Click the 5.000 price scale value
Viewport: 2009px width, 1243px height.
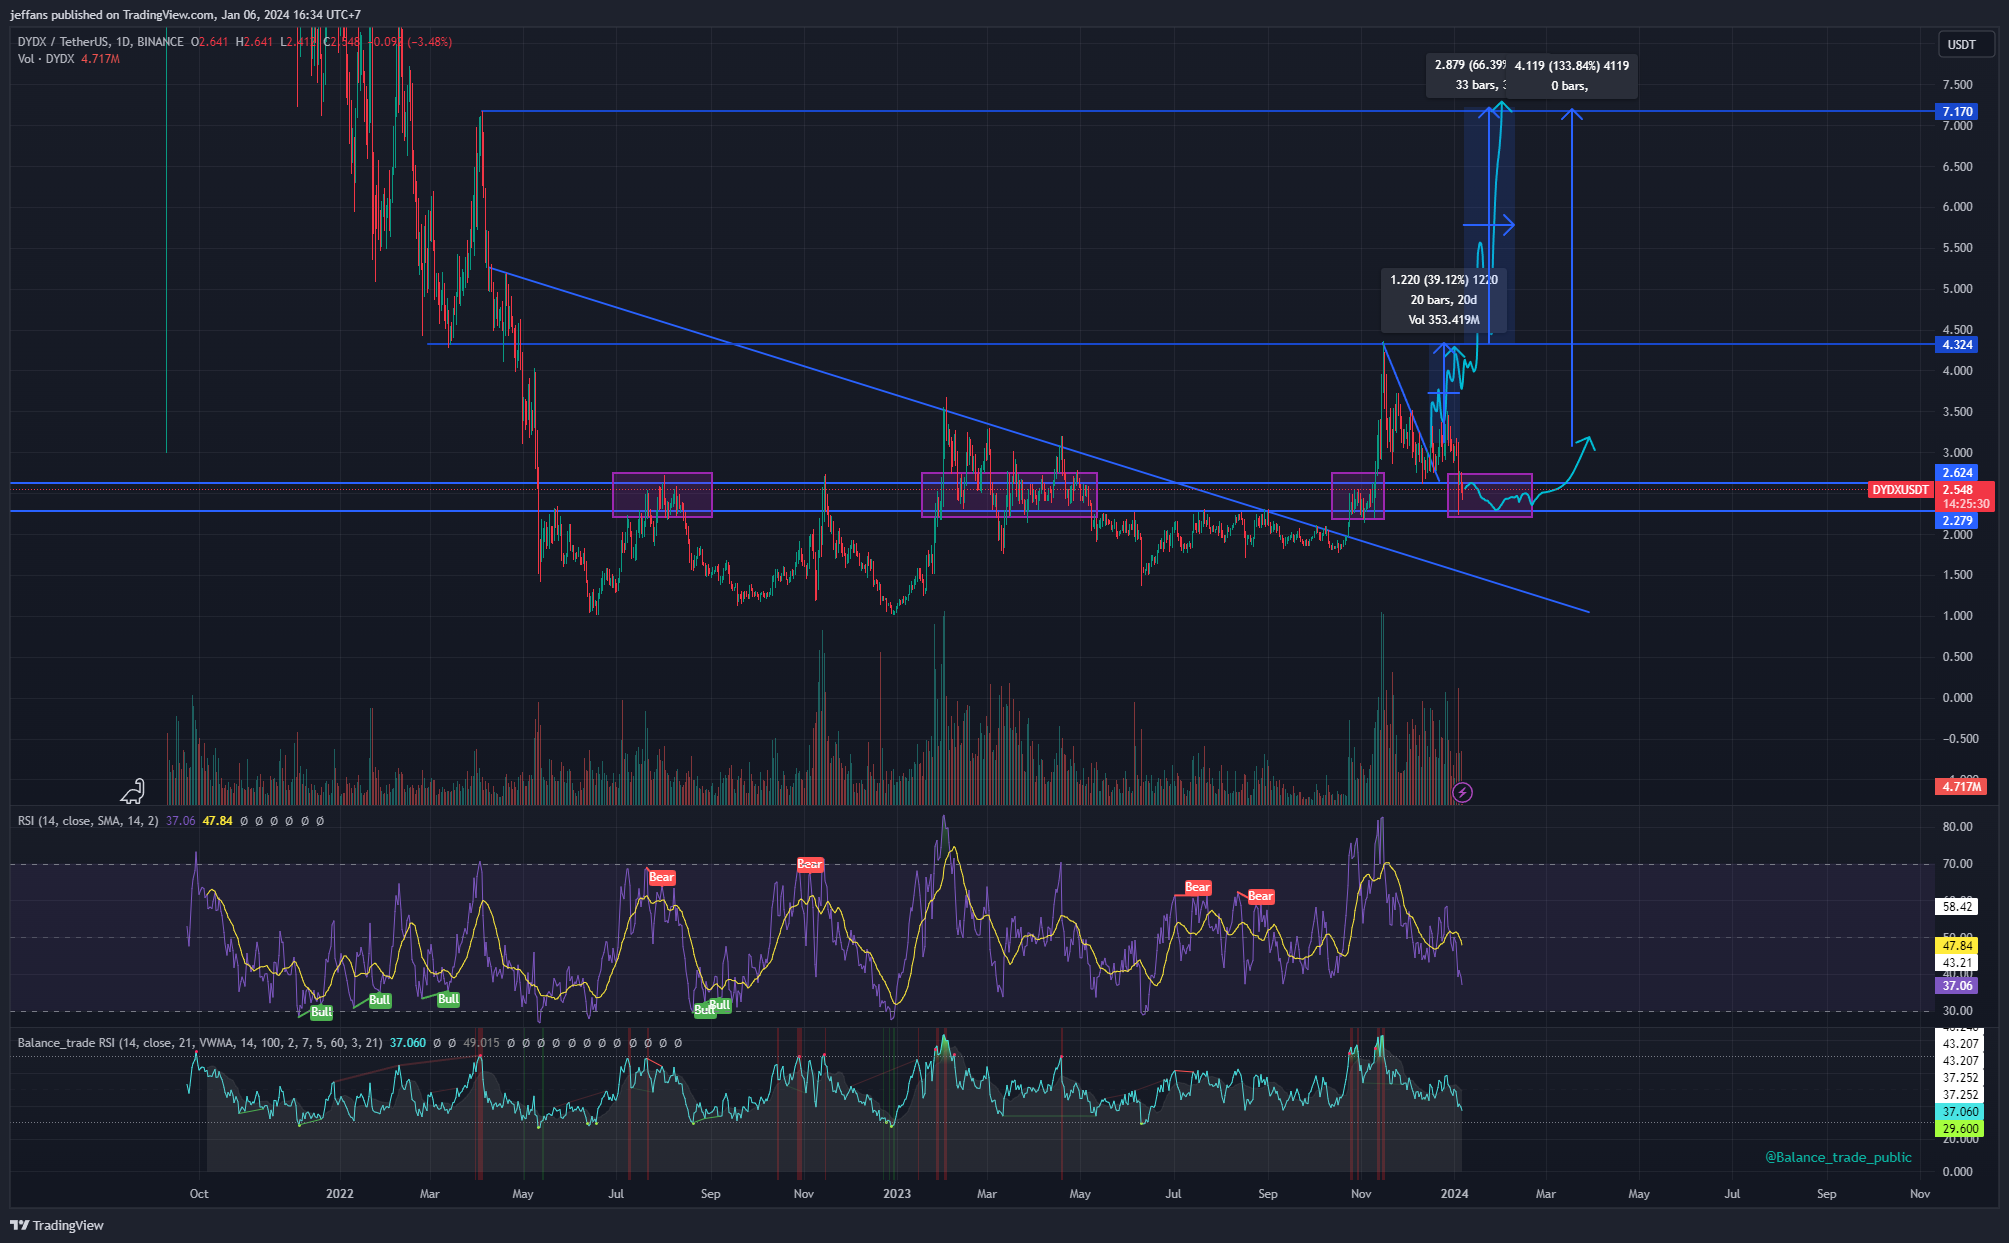1957,289
